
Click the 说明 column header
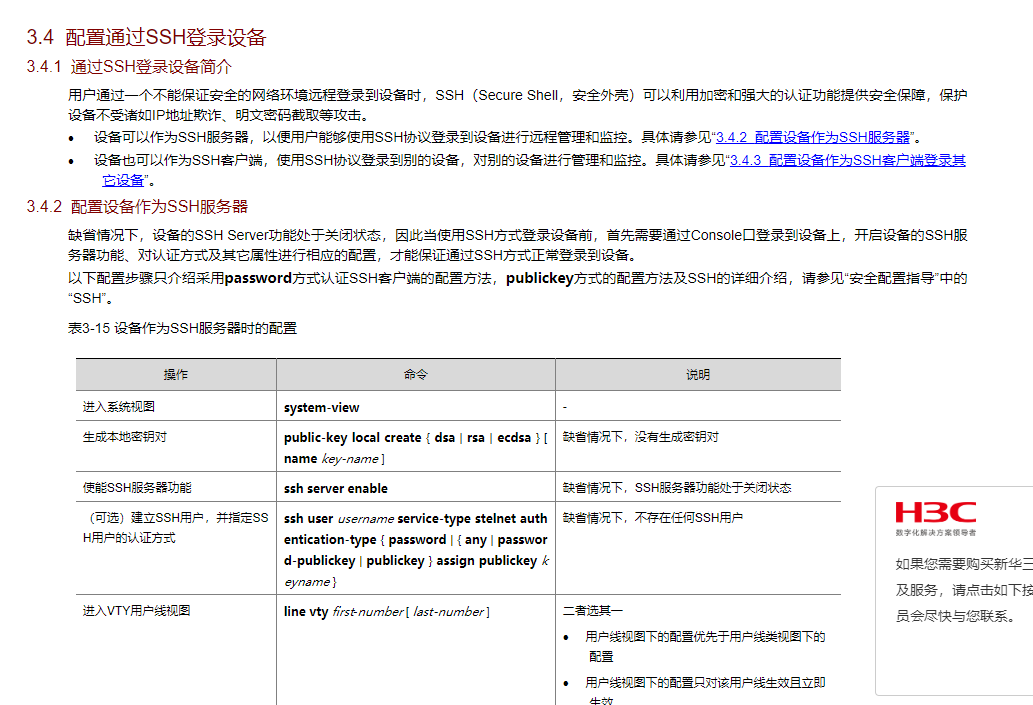[698, 374]
